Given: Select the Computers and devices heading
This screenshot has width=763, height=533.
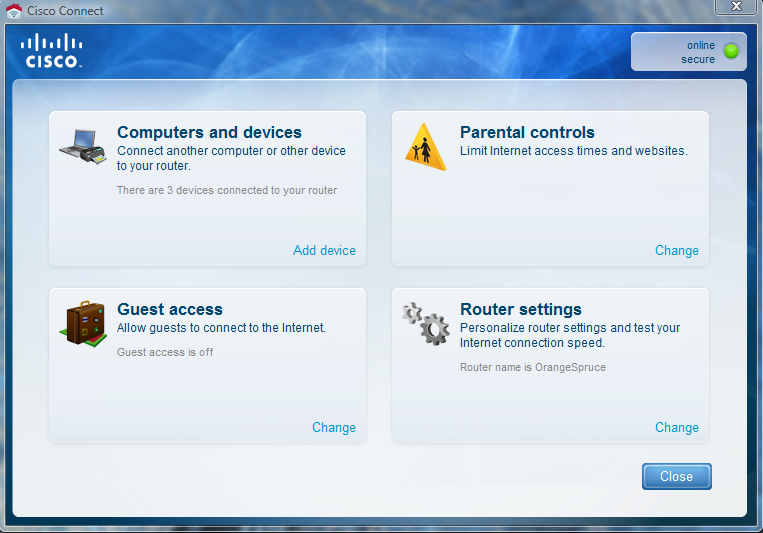Looking at the screenshot, I should pyautogui.click(x=209, y=132).
